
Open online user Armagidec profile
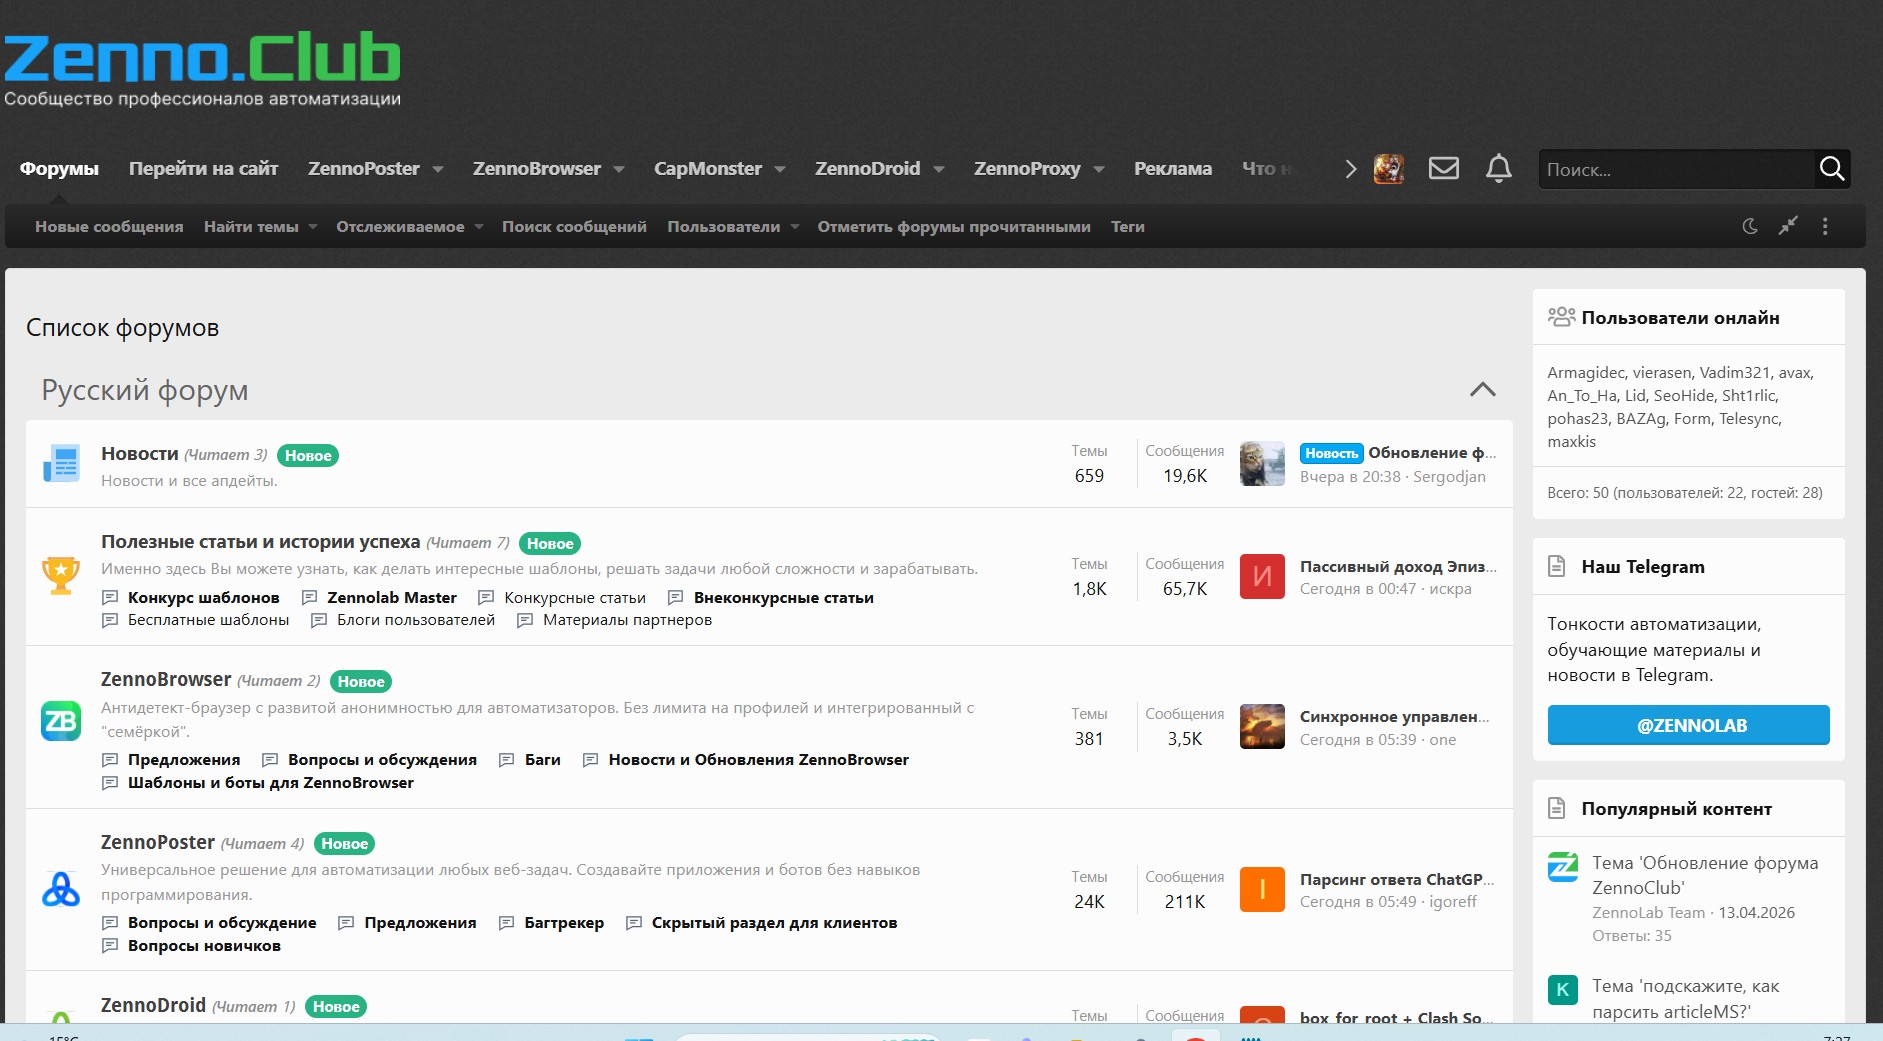(1585, 373)
